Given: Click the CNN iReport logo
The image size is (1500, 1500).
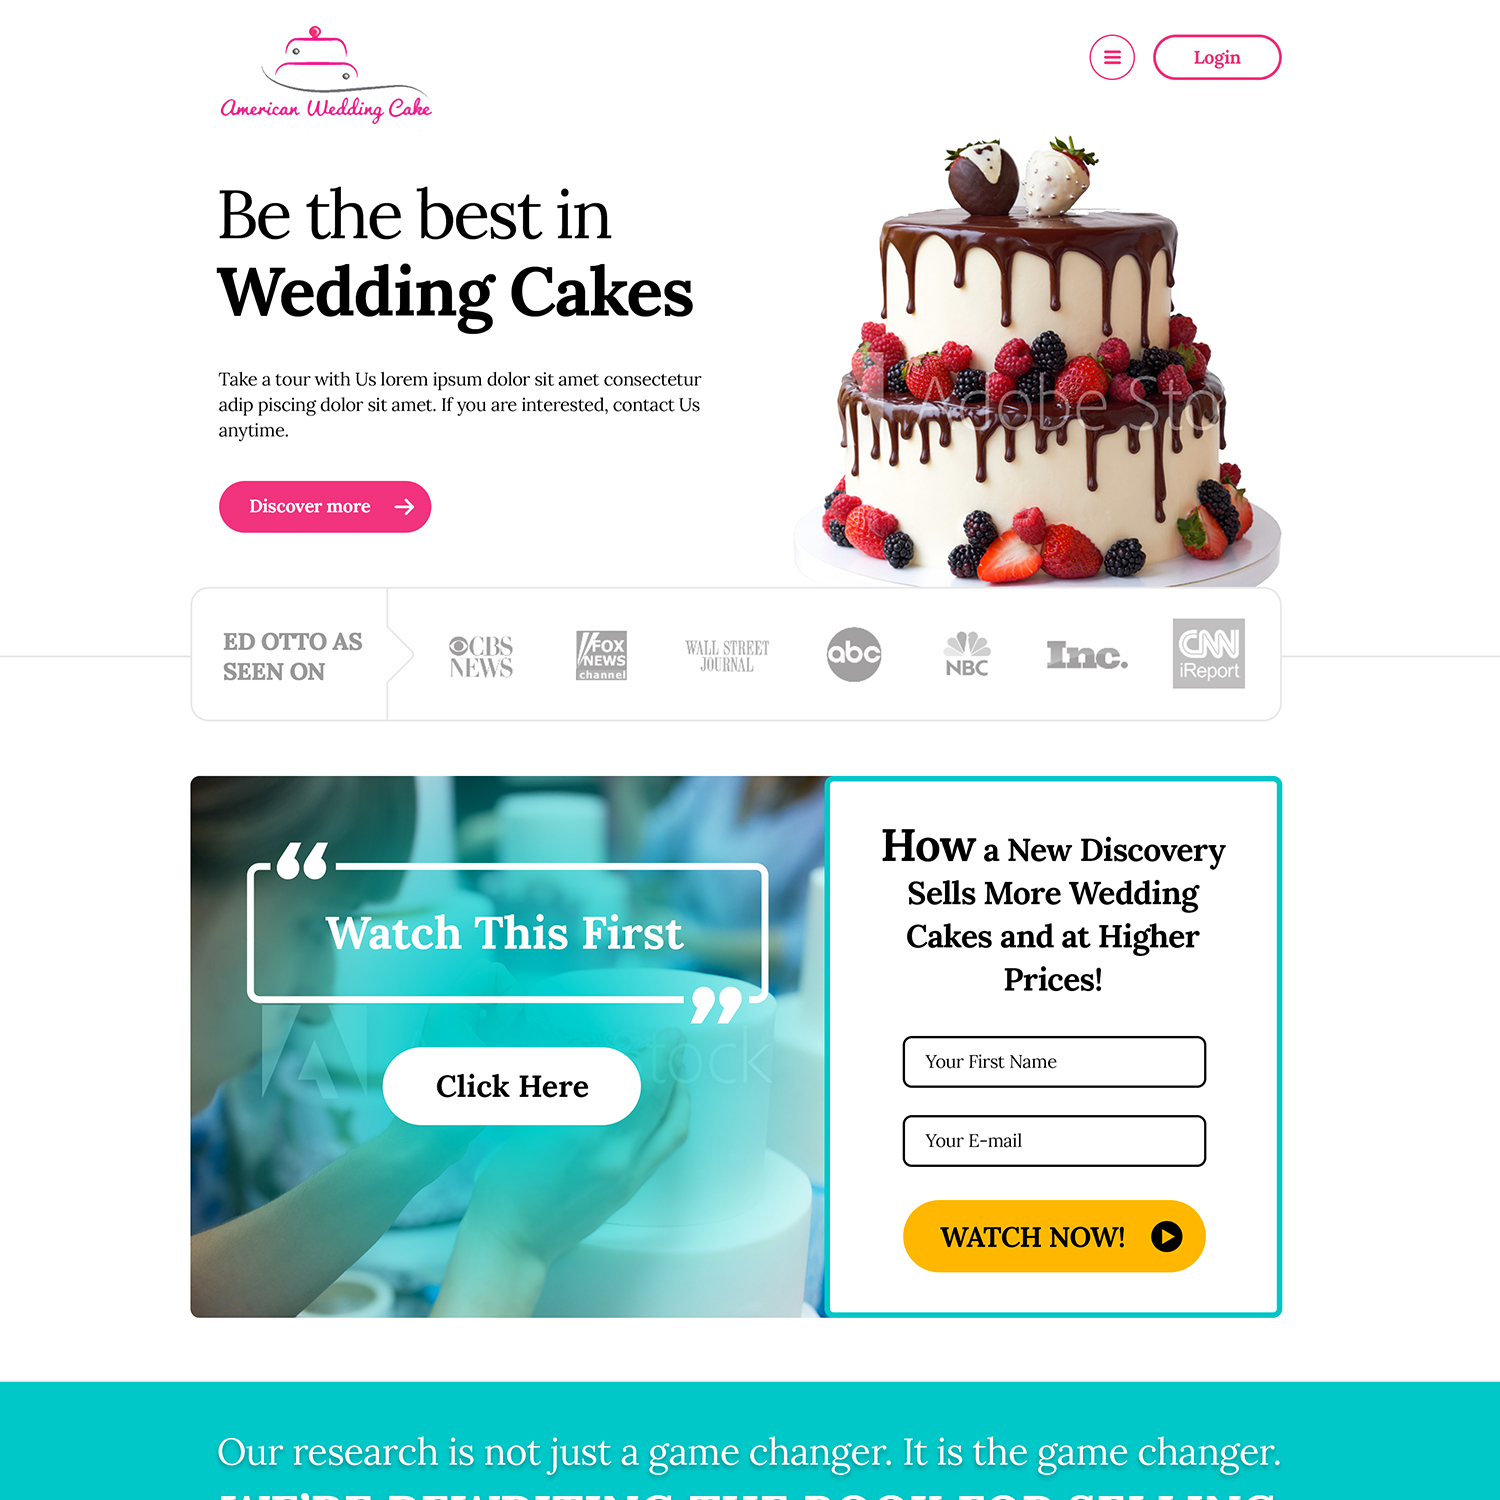Looking at the screenshot, I should pyautogui.click(x=1208, y=653).
